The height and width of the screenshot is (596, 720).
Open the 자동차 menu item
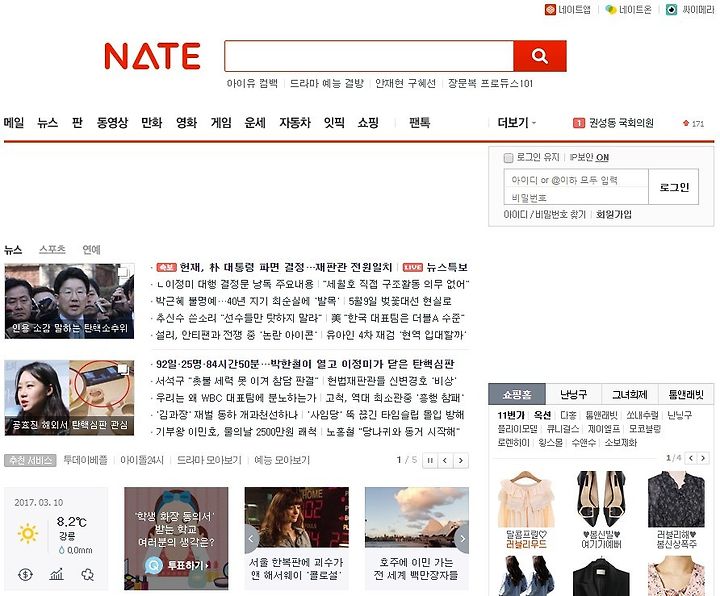(295, 123)
